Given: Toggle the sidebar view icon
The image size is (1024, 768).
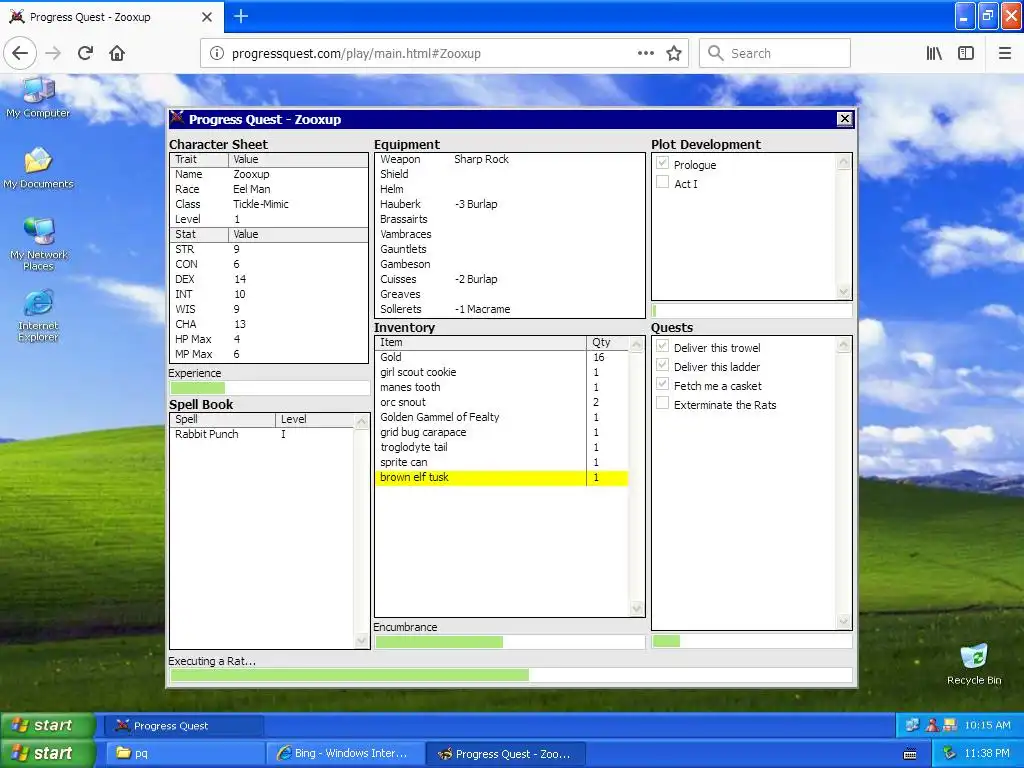Looking at the screenshot, I should (x=966, y=54).
